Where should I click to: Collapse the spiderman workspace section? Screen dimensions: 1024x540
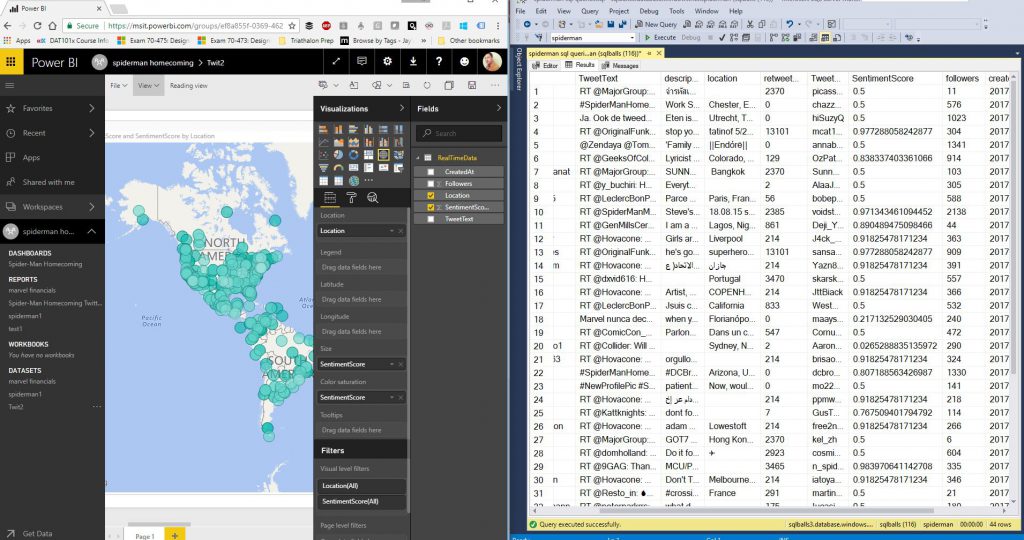pos(91,231)
